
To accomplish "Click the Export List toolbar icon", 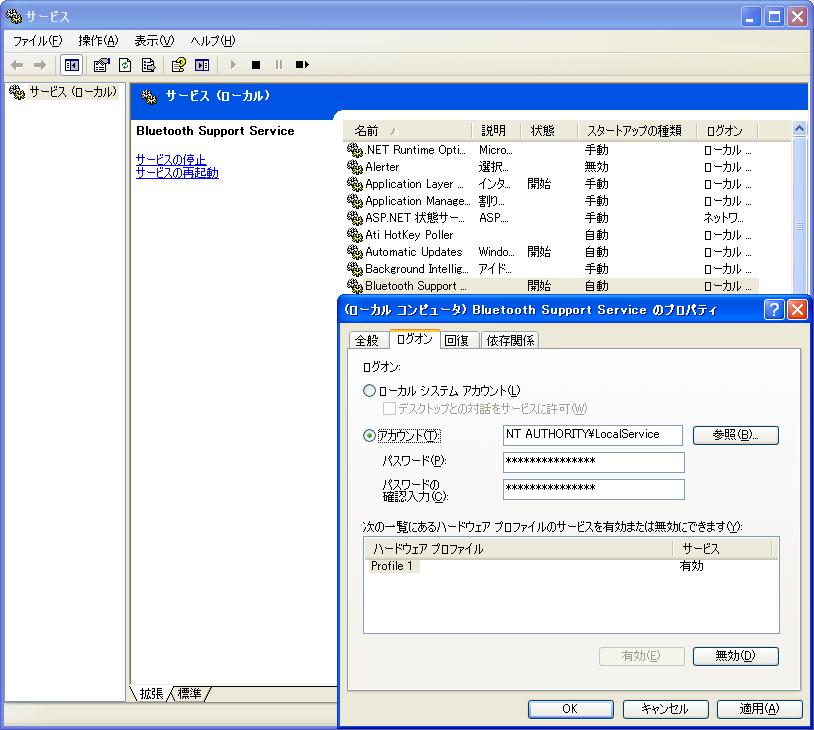I will 148,65.
